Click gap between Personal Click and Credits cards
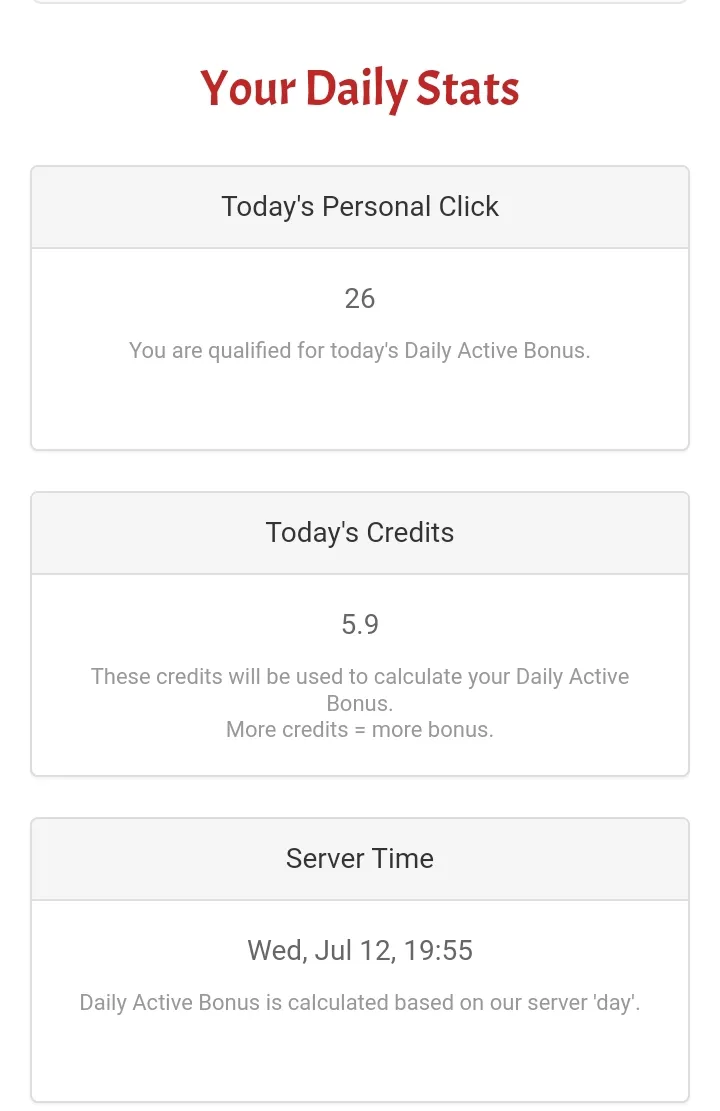 [359, 471]
